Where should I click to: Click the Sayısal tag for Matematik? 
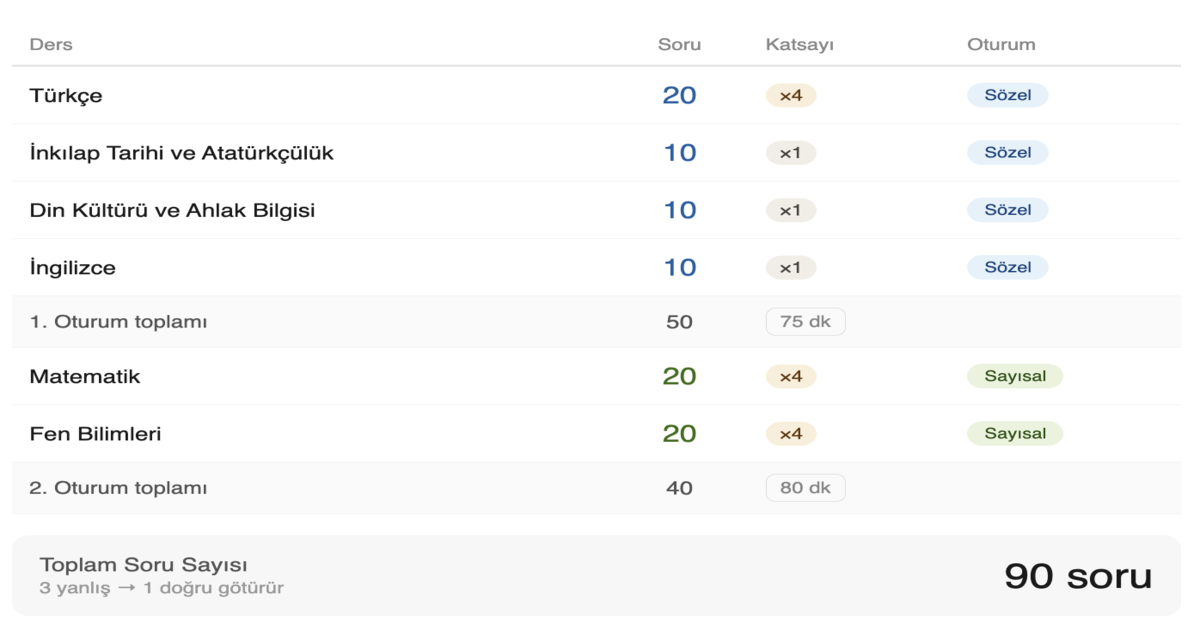pos(1015,377)
